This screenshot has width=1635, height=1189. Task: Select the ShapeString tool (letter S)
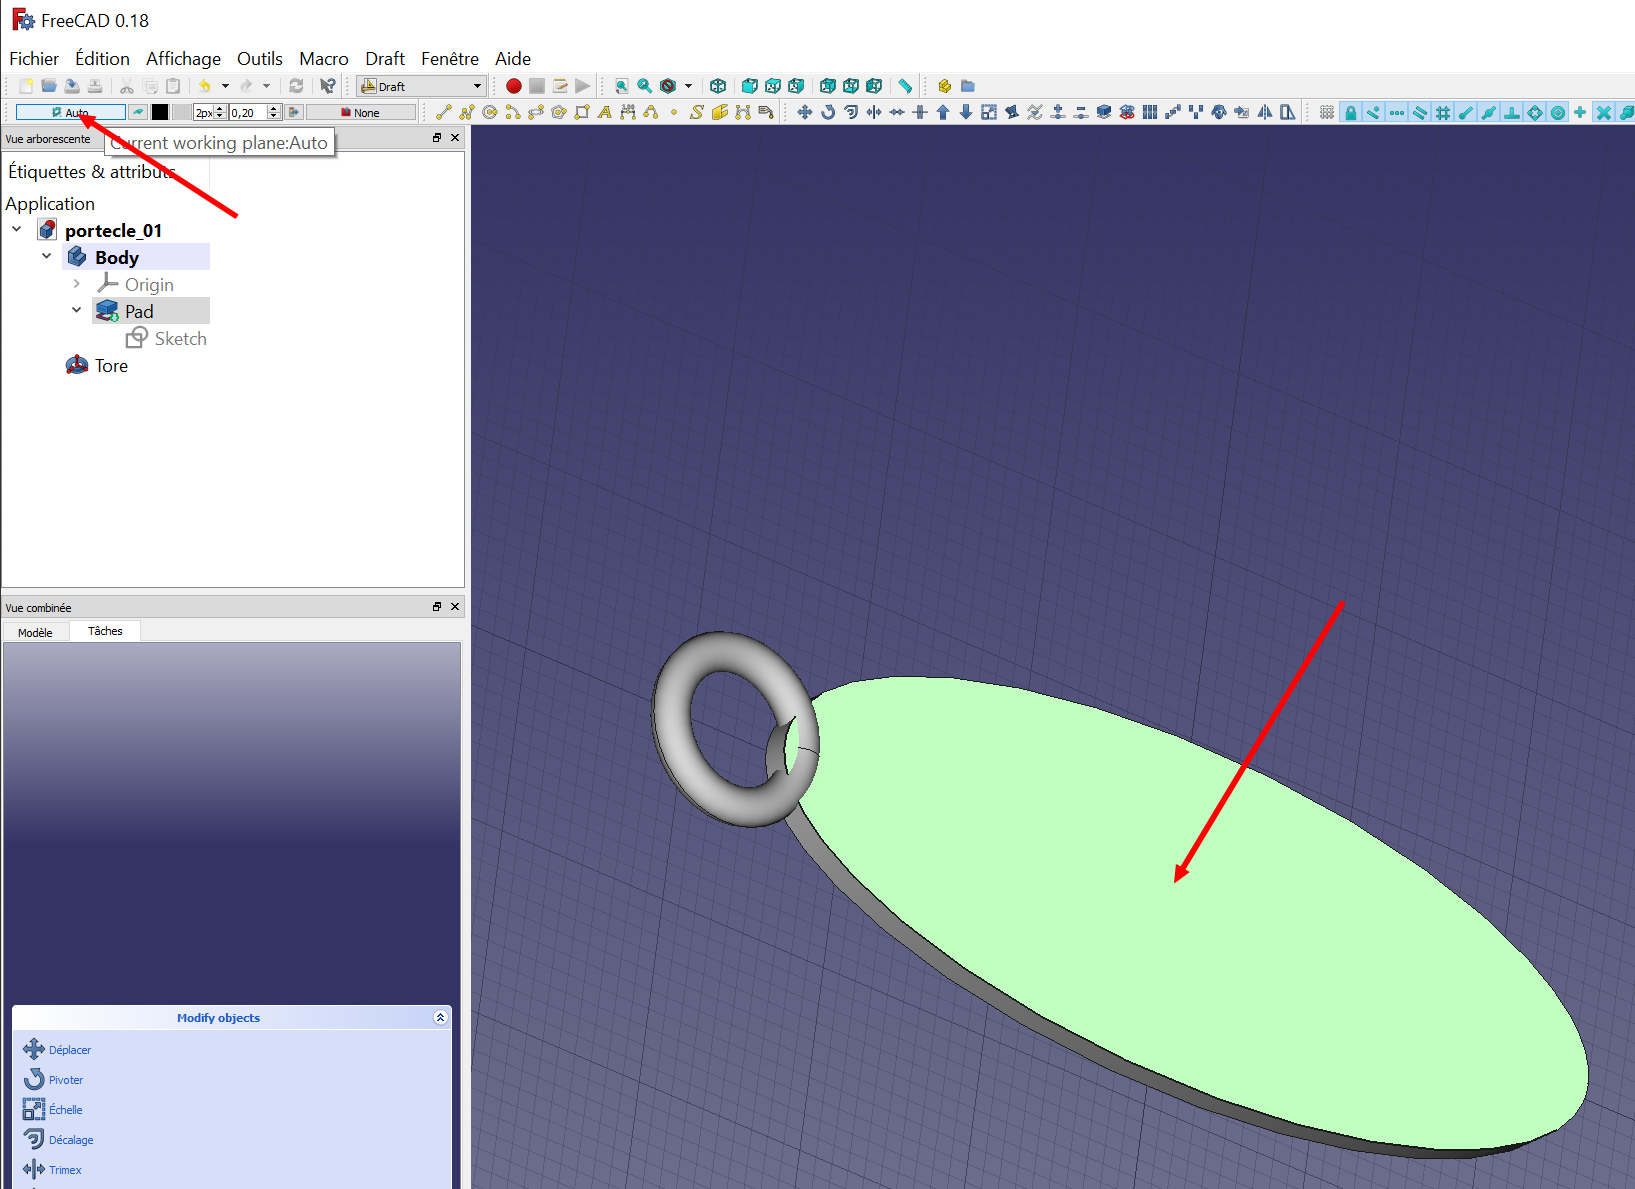tap(697, 112)
